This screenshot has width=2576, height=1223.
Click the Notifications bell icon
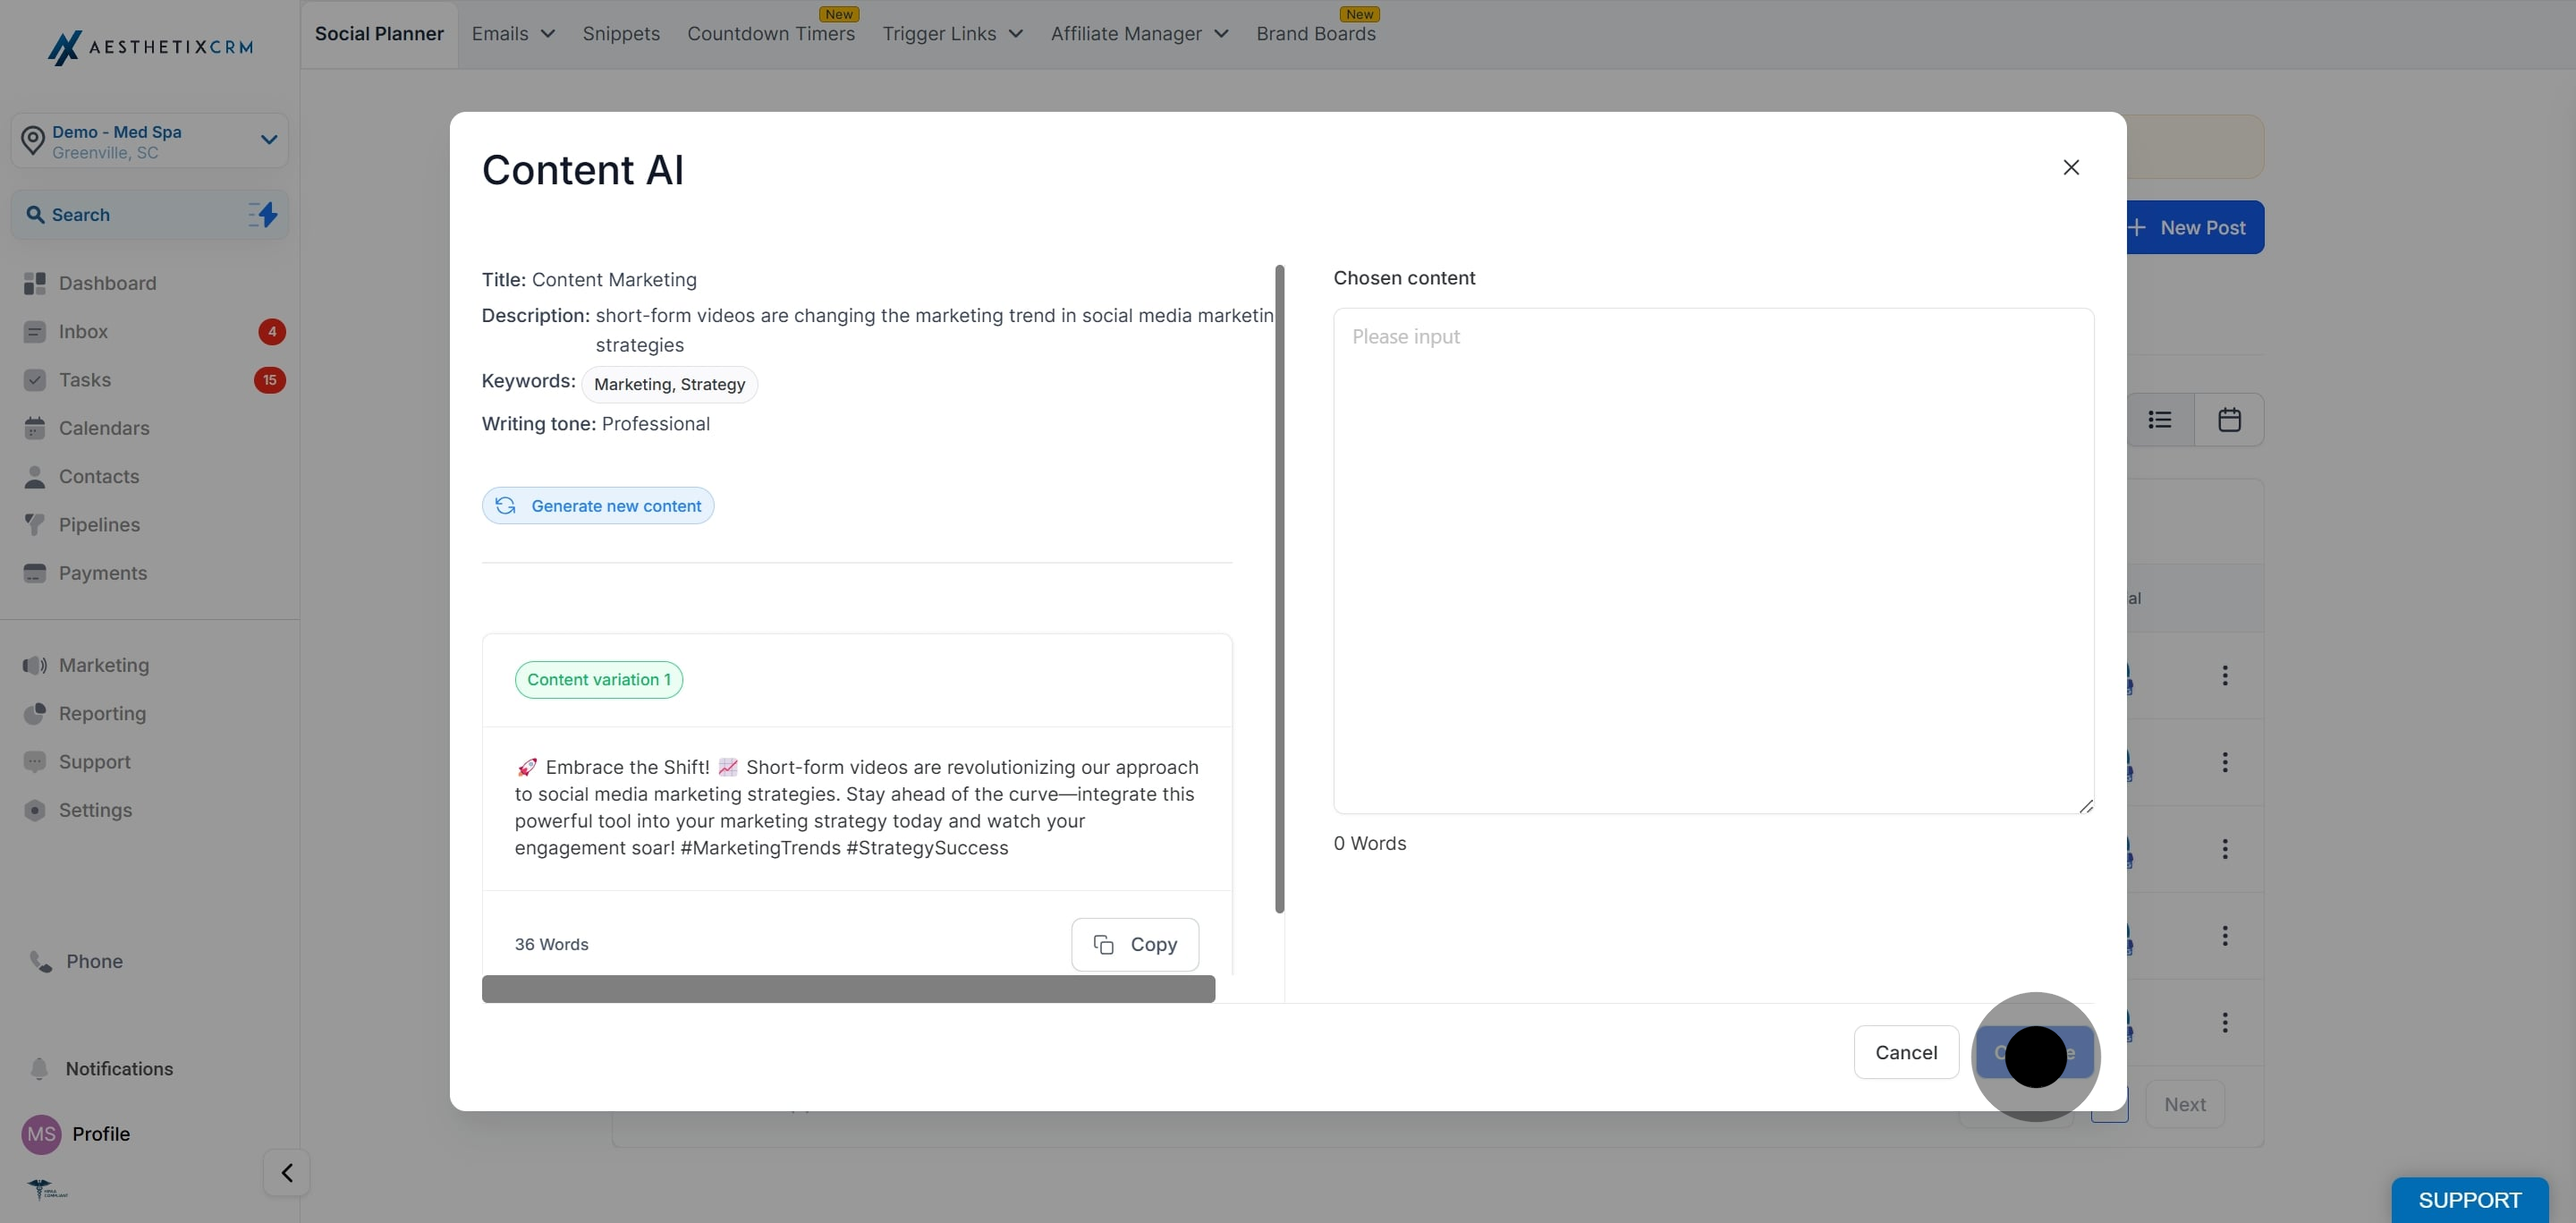(x=39, y=1069)
